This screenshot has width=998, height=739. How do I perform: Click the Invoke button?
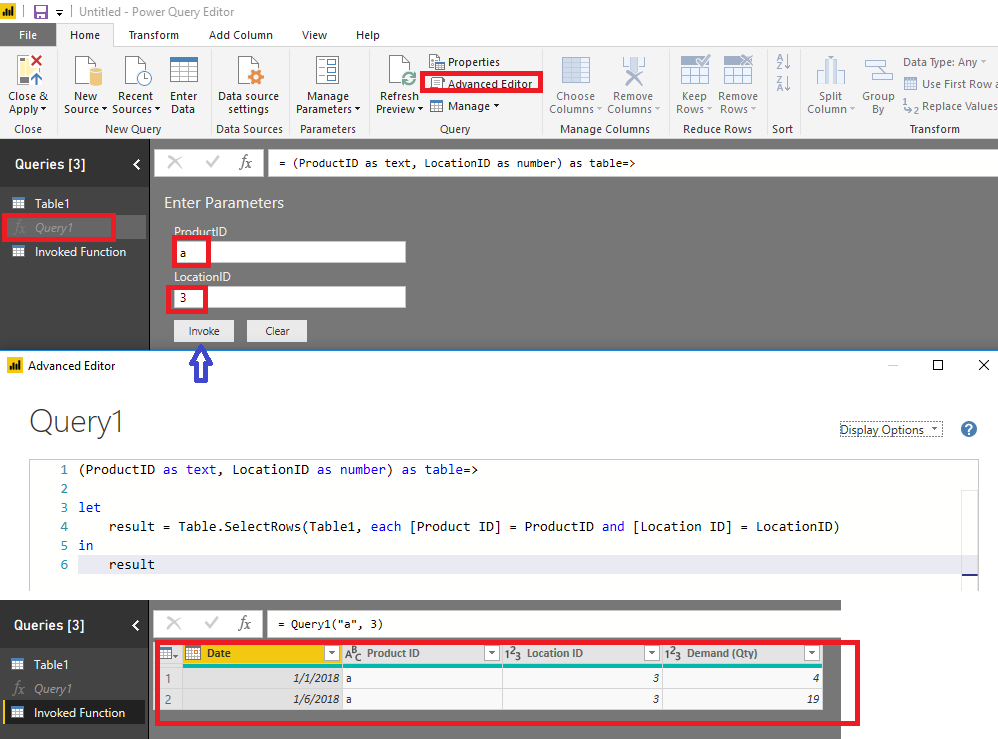[204, 331]
